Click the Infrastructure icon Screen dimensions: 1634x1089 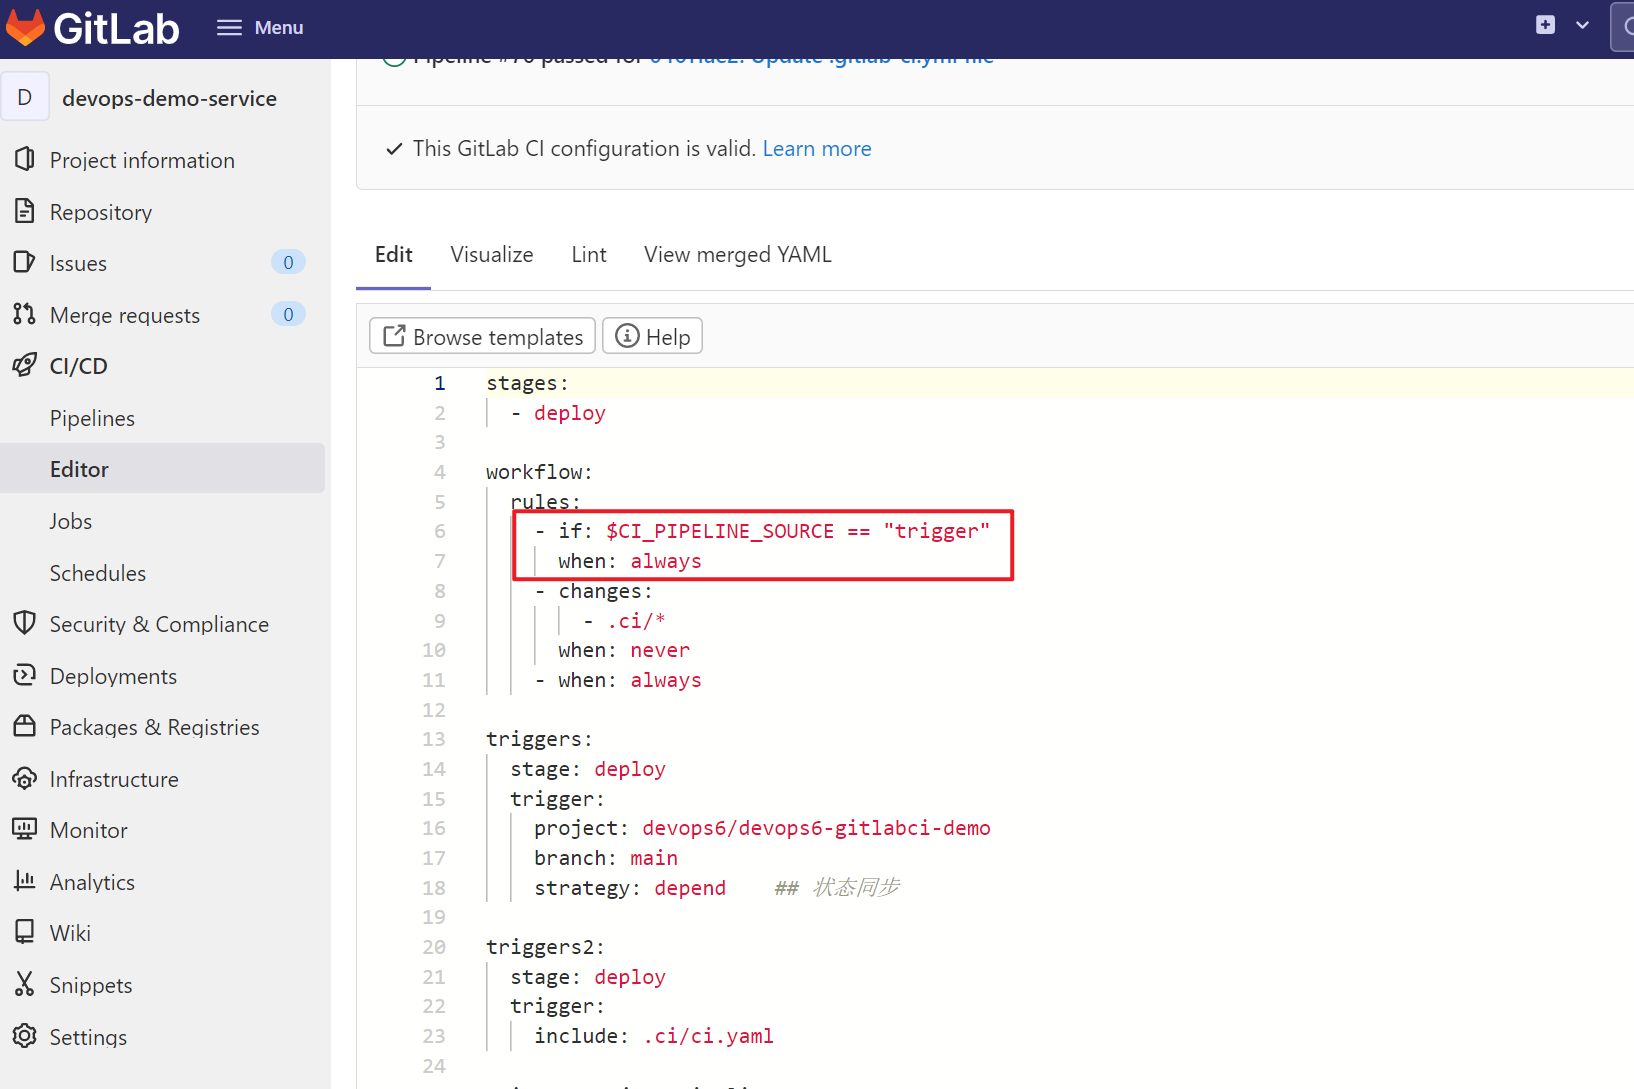coord(25,778)
